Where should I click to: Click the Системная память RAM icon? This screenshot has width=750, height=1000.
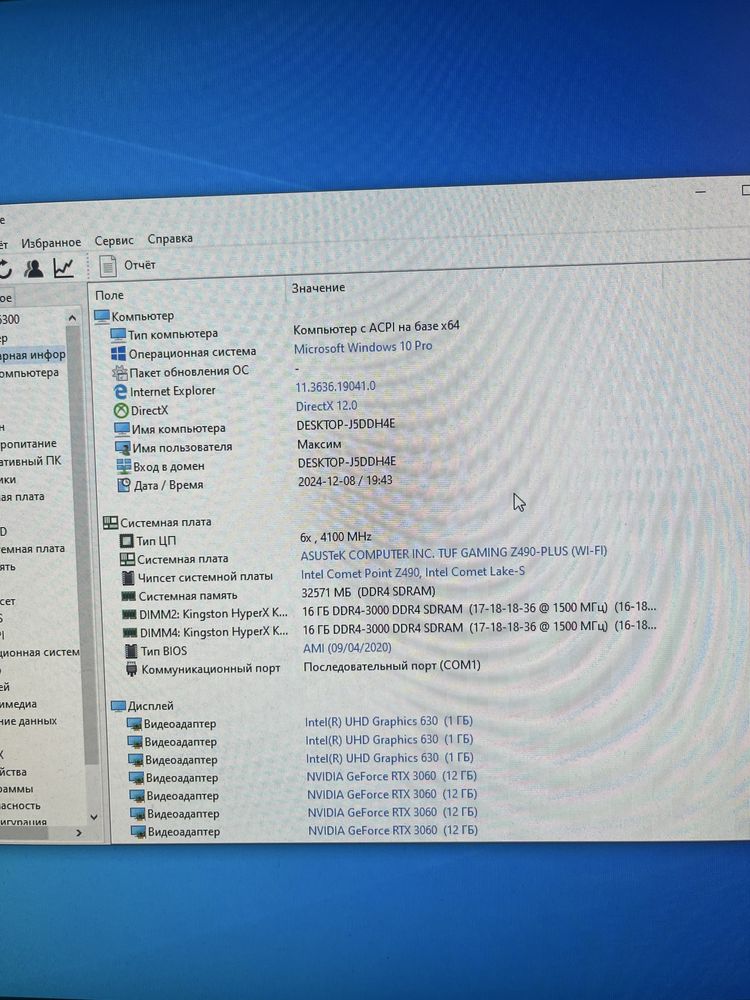click(x=129, y=597)
